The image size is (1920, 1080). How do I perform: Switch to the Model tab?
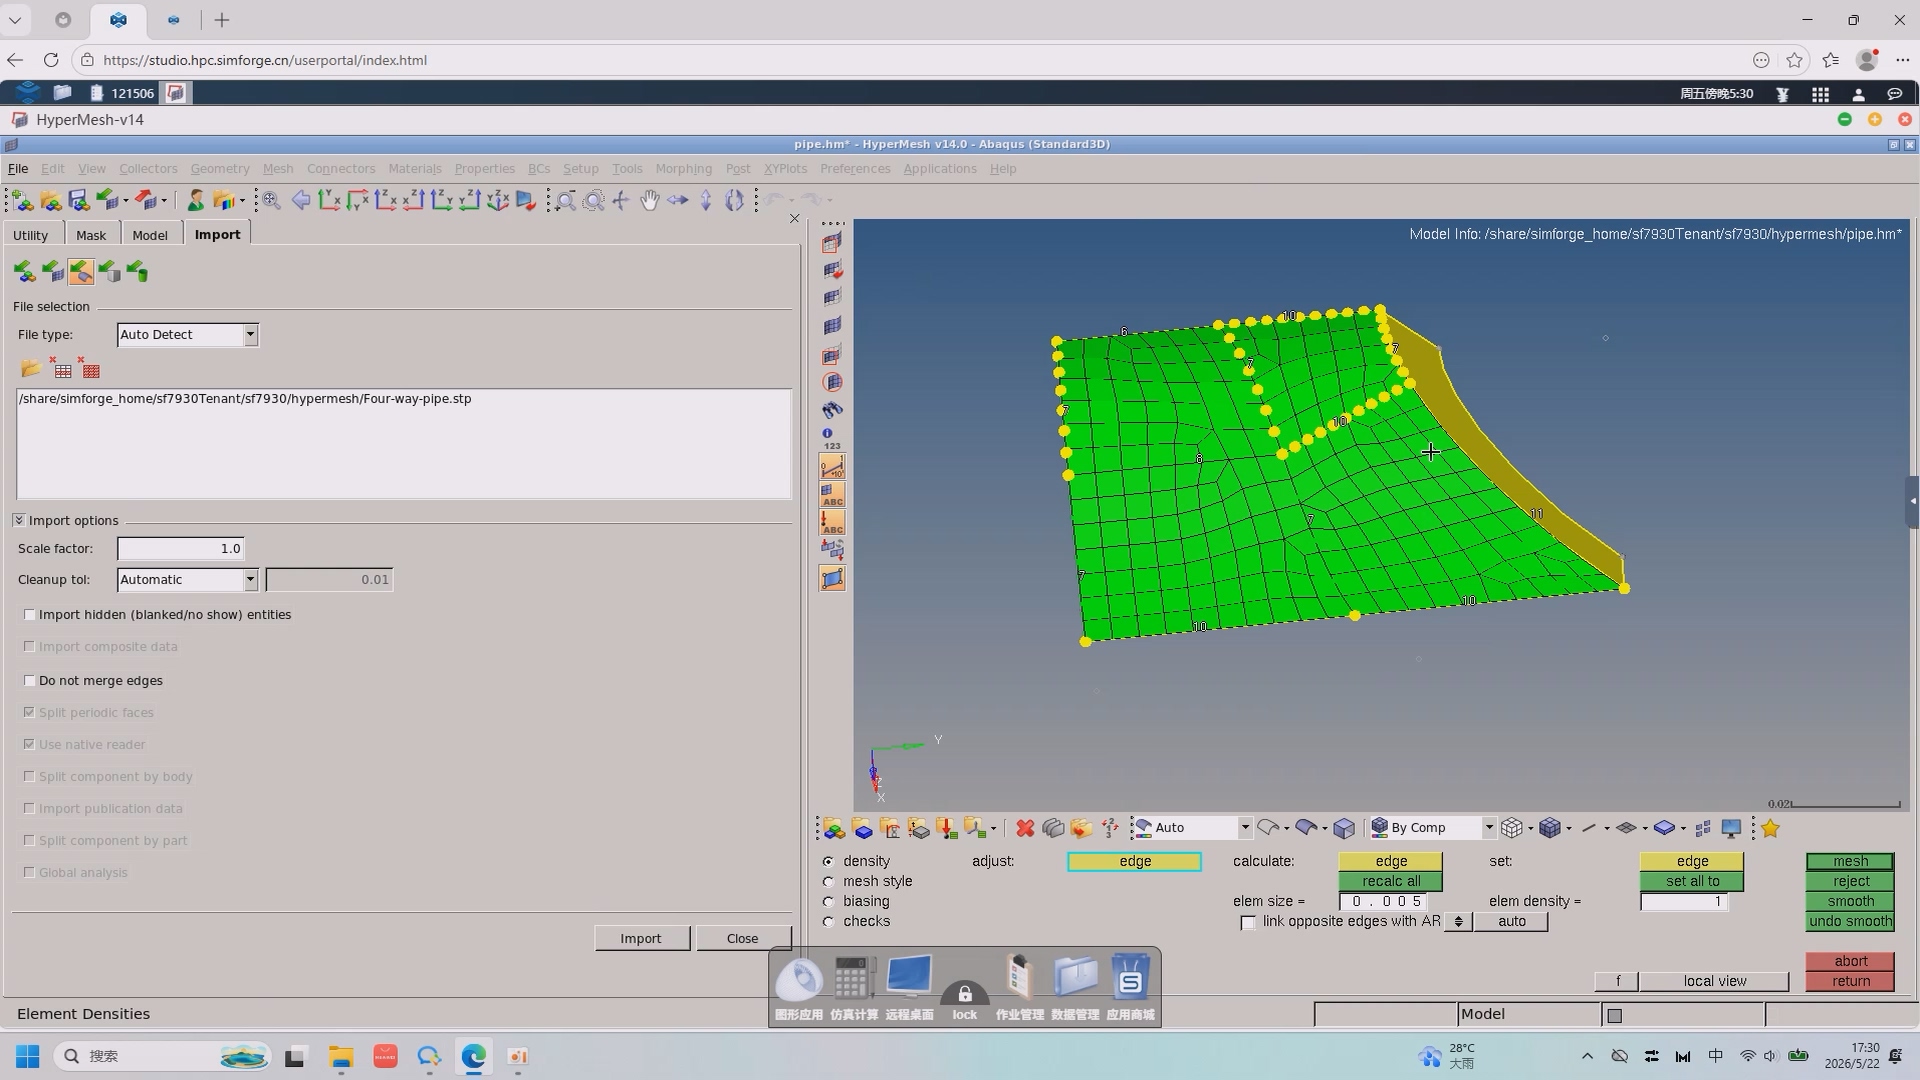pyautogui.click(x=150, y=235)
